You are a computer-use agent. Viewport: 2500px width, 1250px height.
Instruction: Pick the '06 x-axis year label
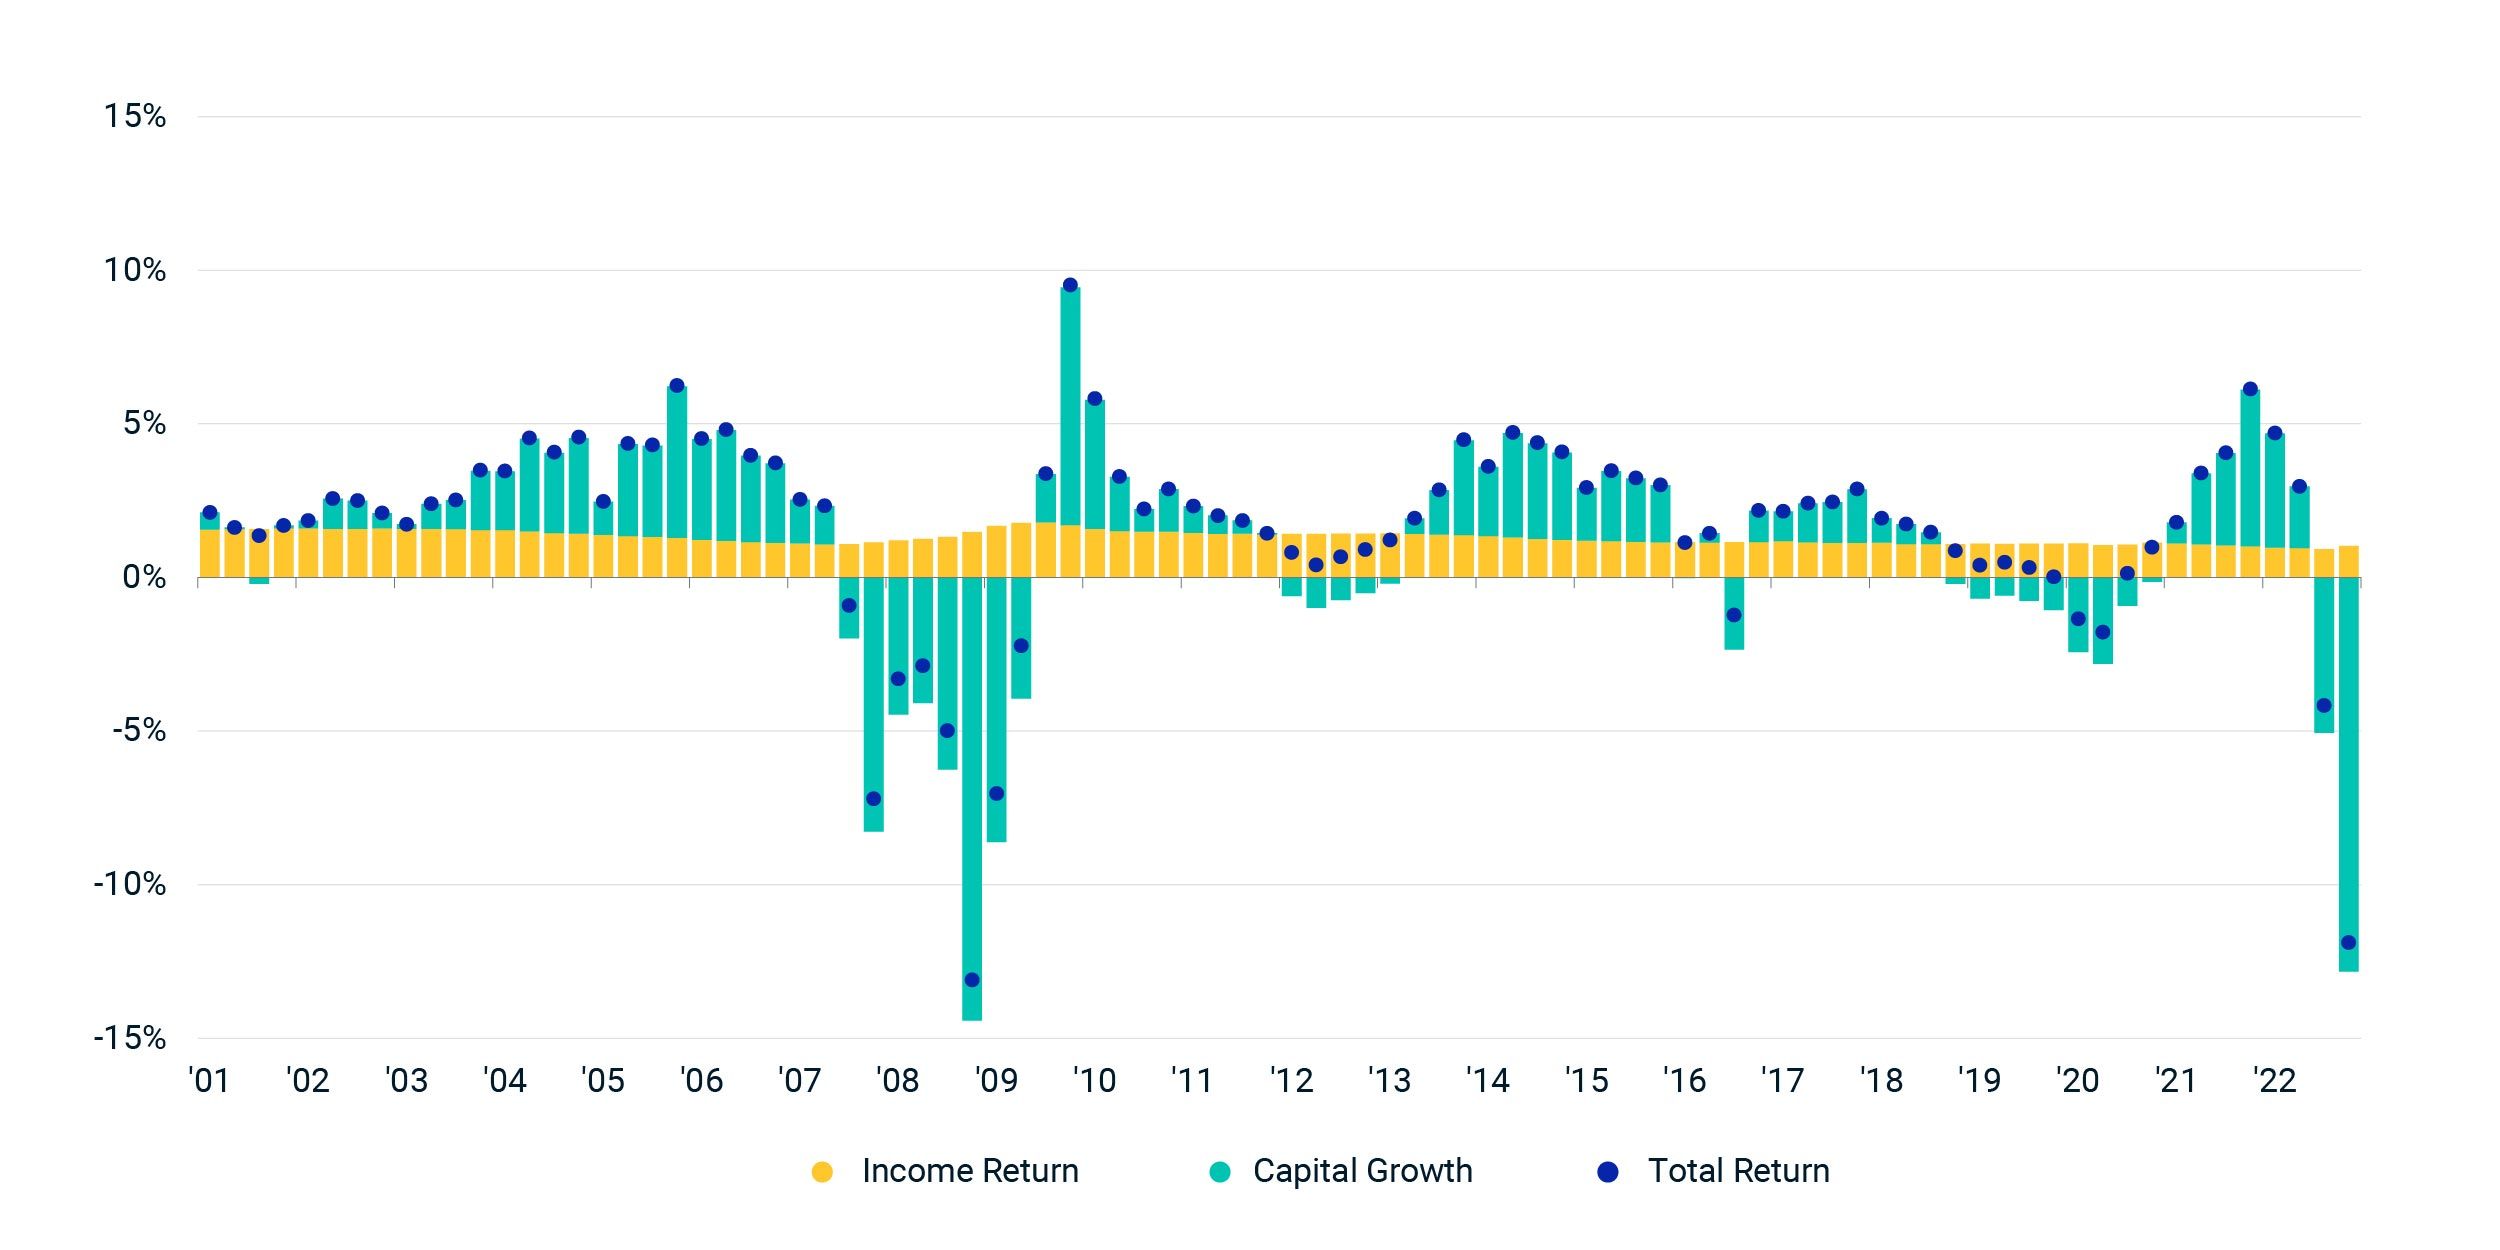pos(701,1081)
